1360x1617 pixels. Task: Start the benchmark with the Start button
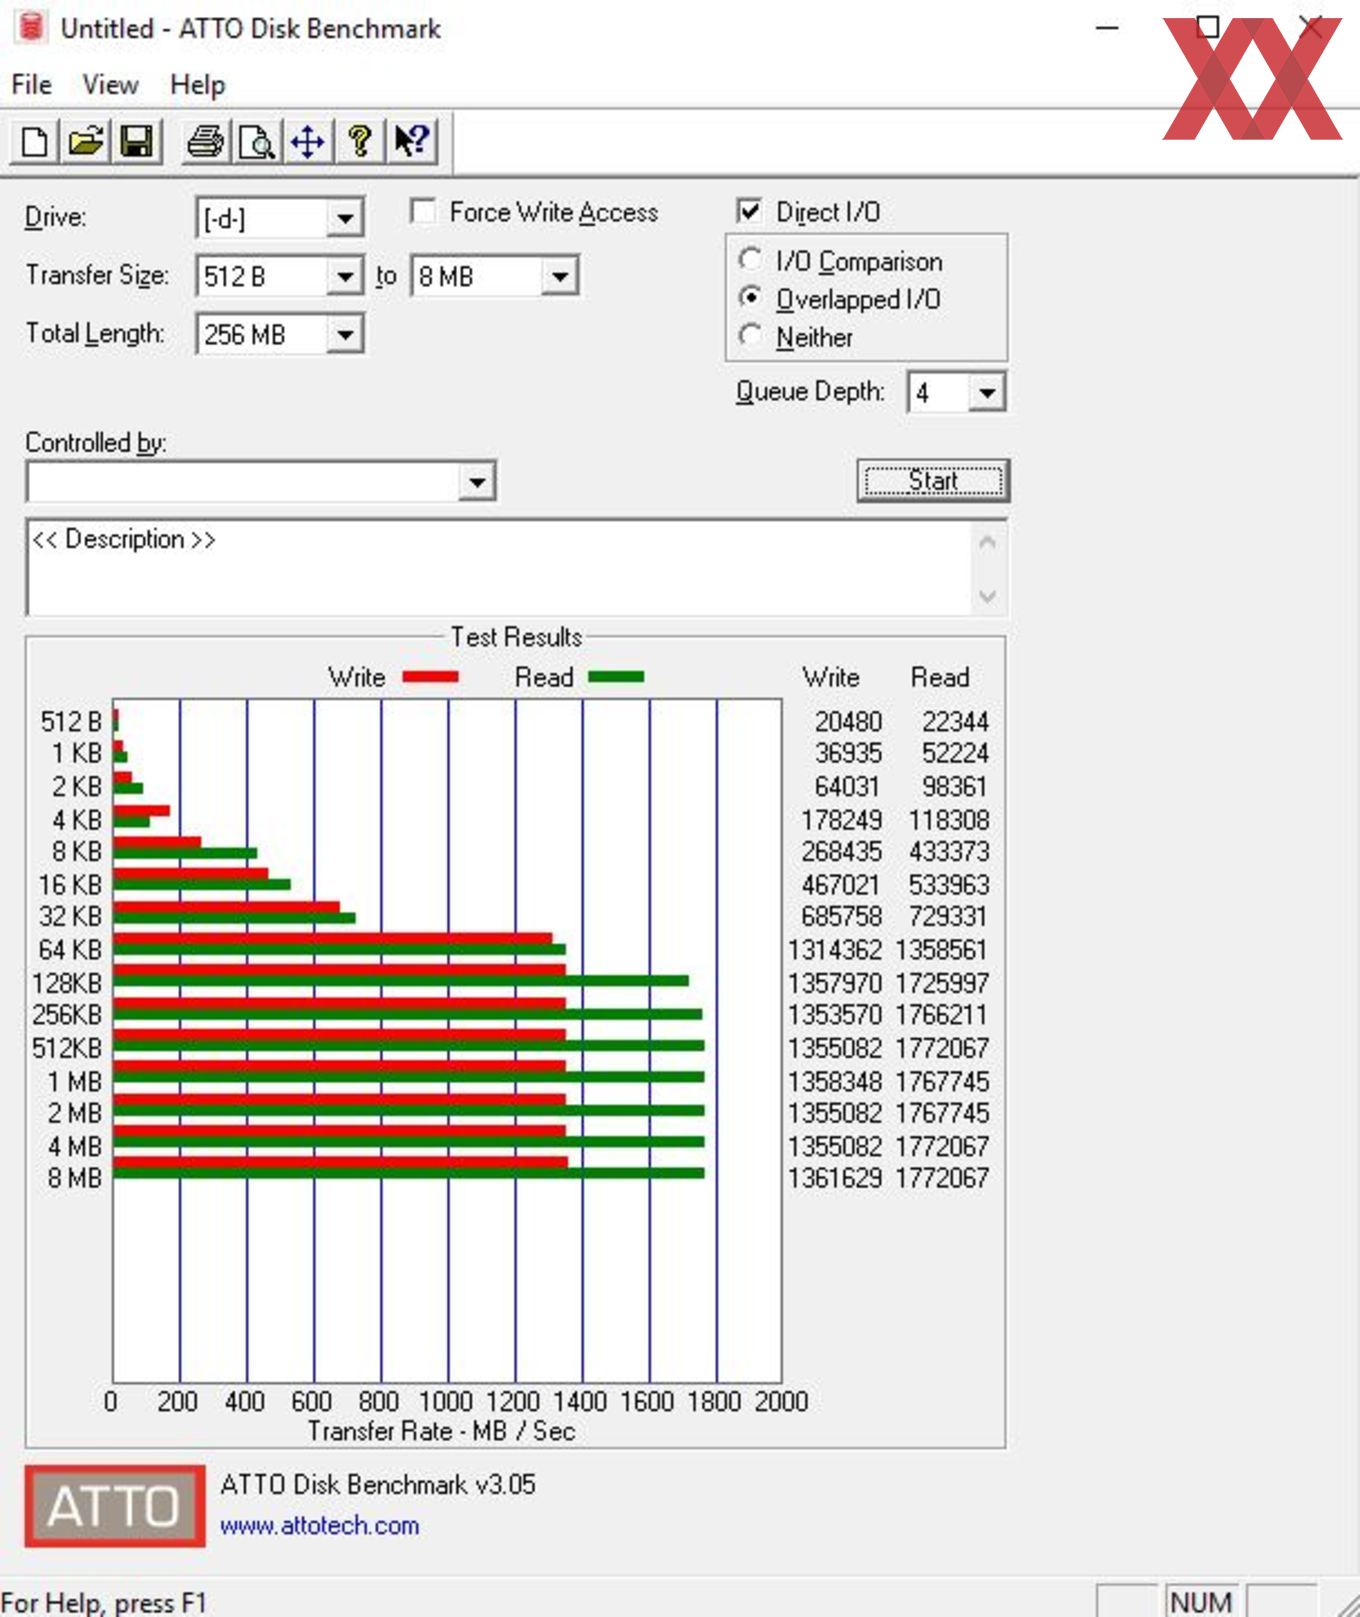[933, 481]
